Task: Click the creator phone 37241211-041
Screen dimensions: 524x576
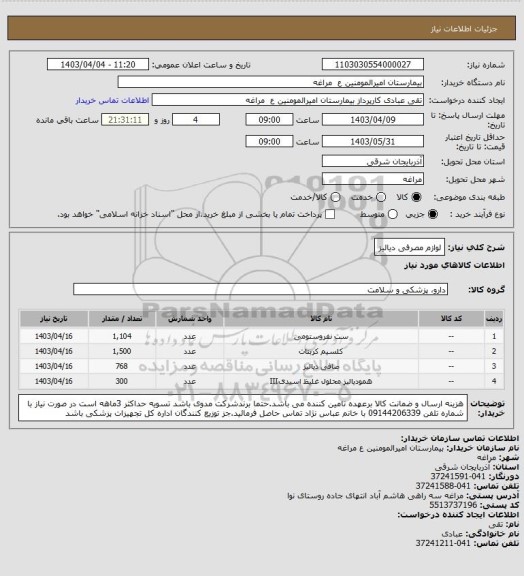Action: 443,543
